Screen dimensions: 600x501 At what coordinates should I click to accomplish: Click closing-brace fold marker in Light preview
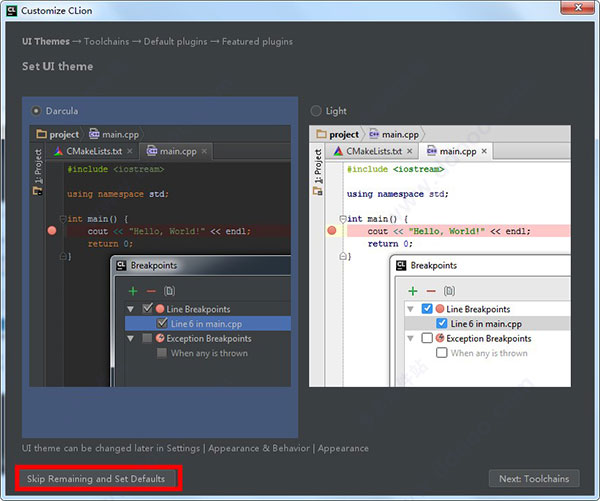tap(343, 256)
